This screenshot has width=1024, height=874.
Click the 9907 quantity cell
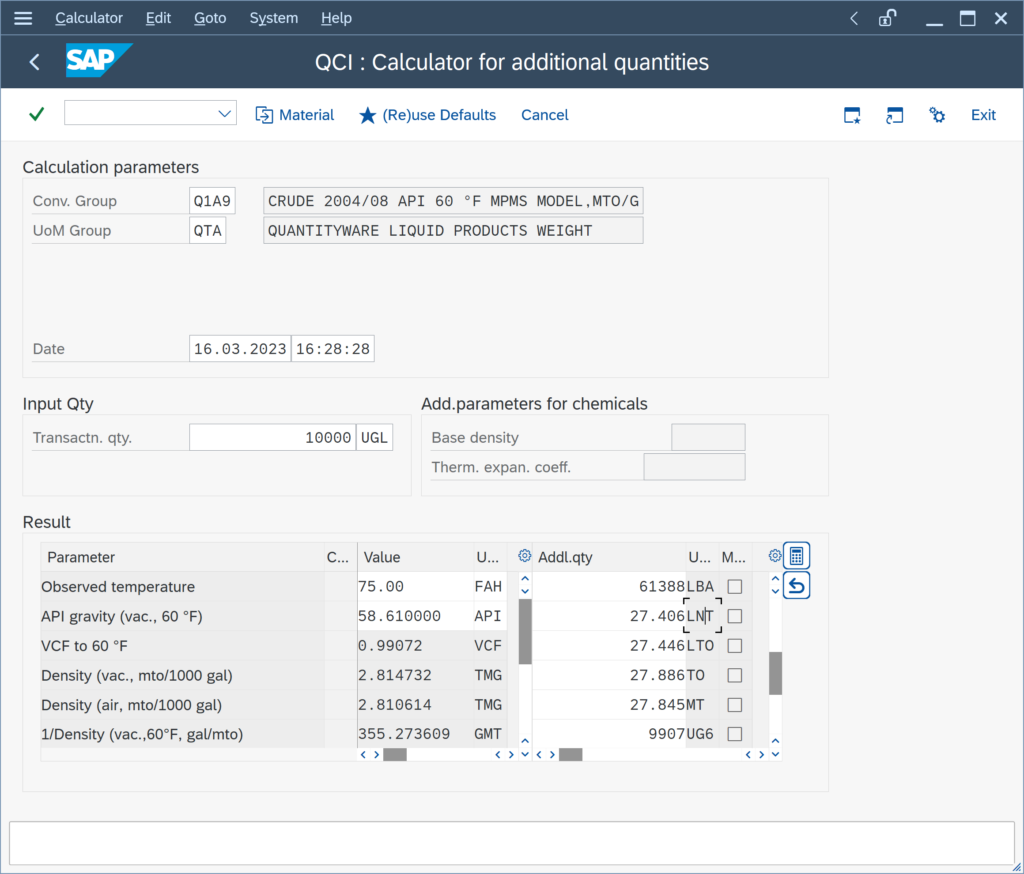pyautogui.click(x=609, y=734)
